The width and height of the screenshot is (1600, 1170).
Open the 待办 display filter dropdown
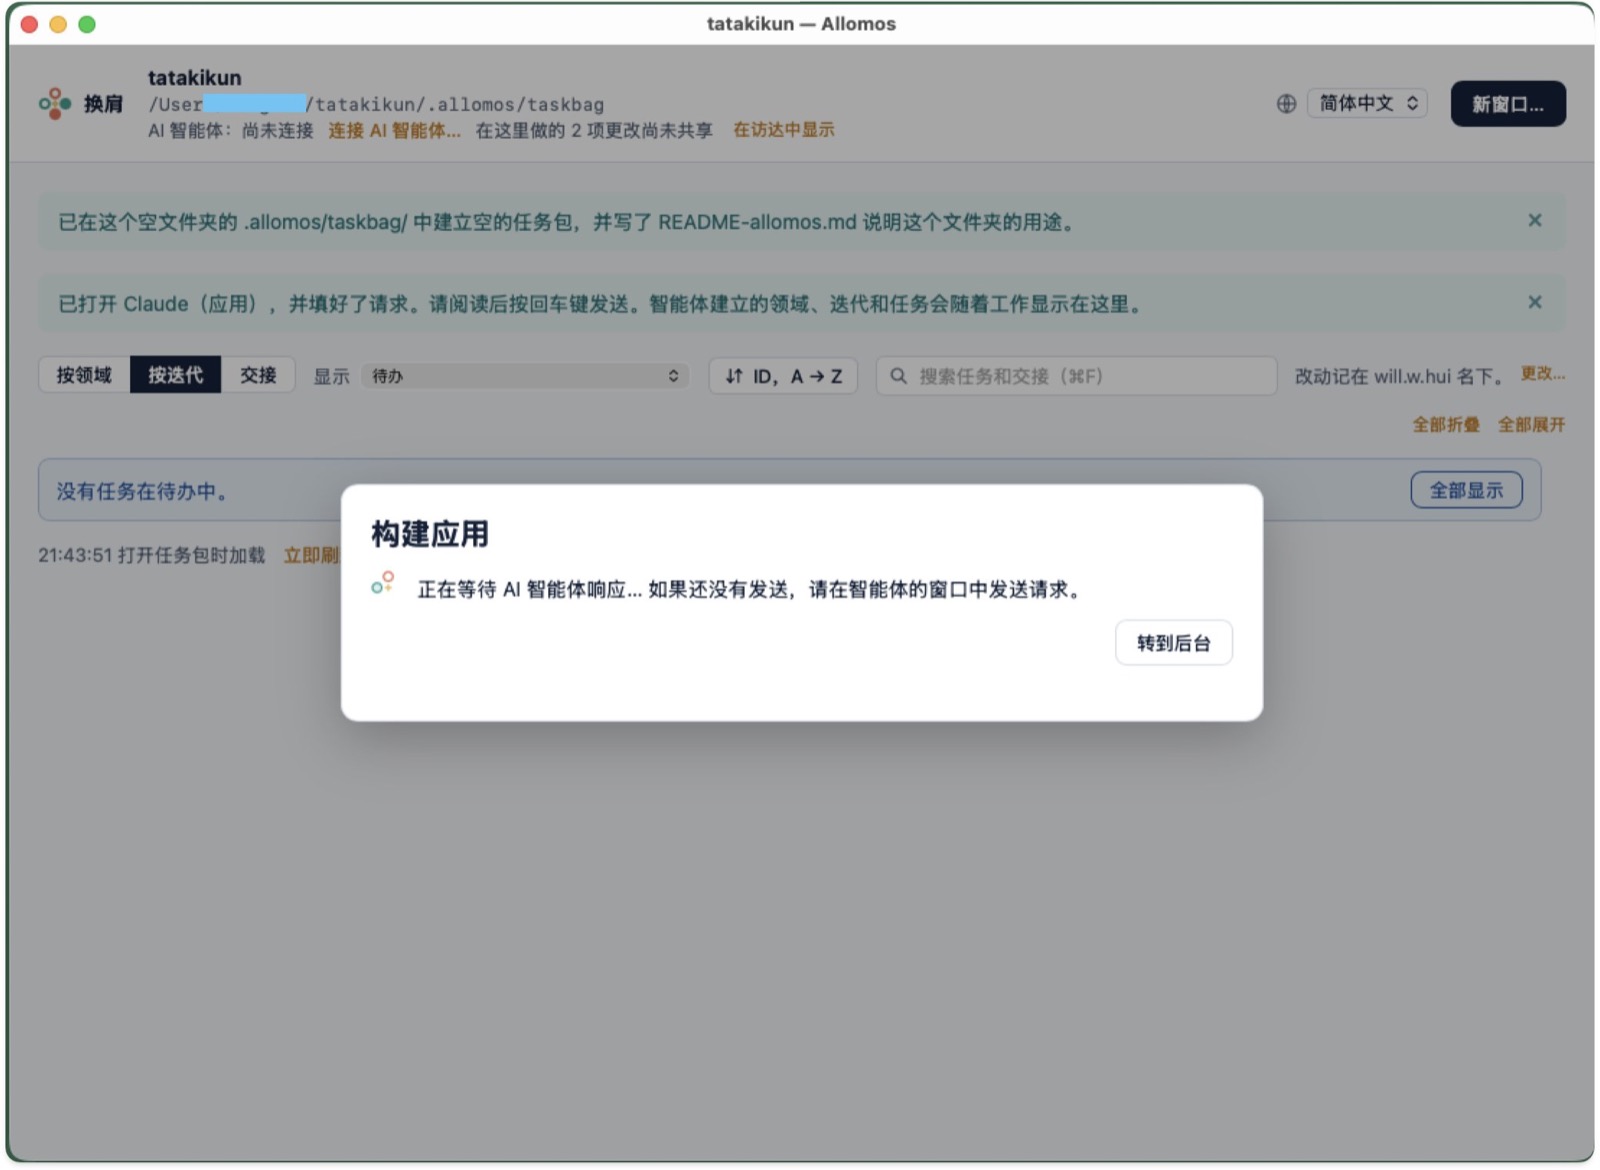point(525,376)
